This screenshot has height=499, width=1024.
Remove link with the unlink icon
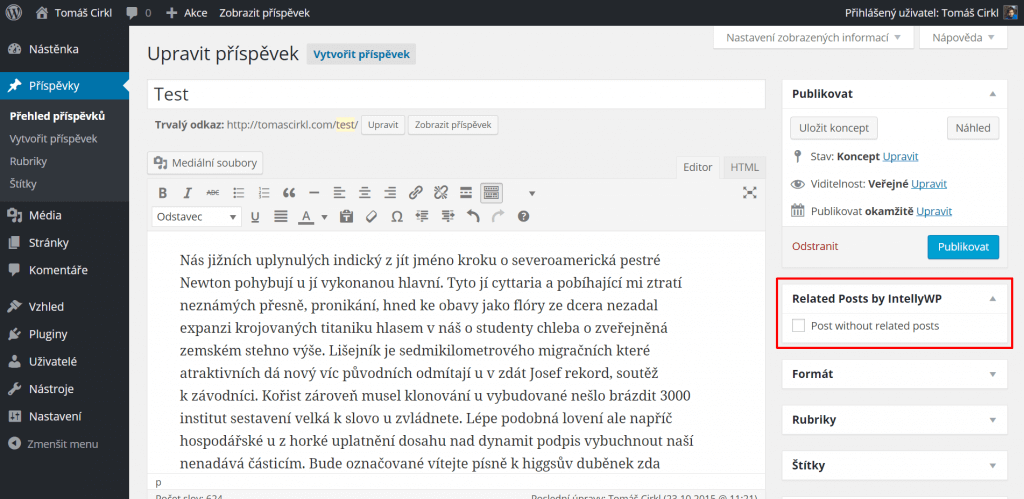coord(441,193)
